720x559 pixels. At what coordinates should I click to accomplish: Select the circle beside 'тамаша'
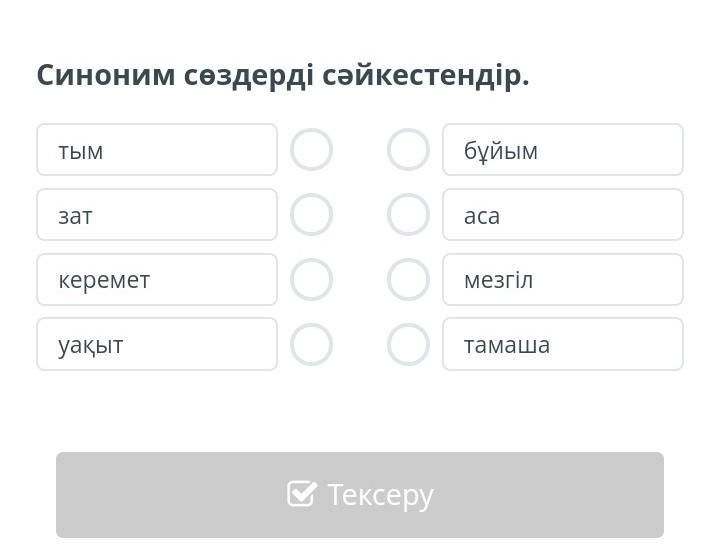pos(408,345)
